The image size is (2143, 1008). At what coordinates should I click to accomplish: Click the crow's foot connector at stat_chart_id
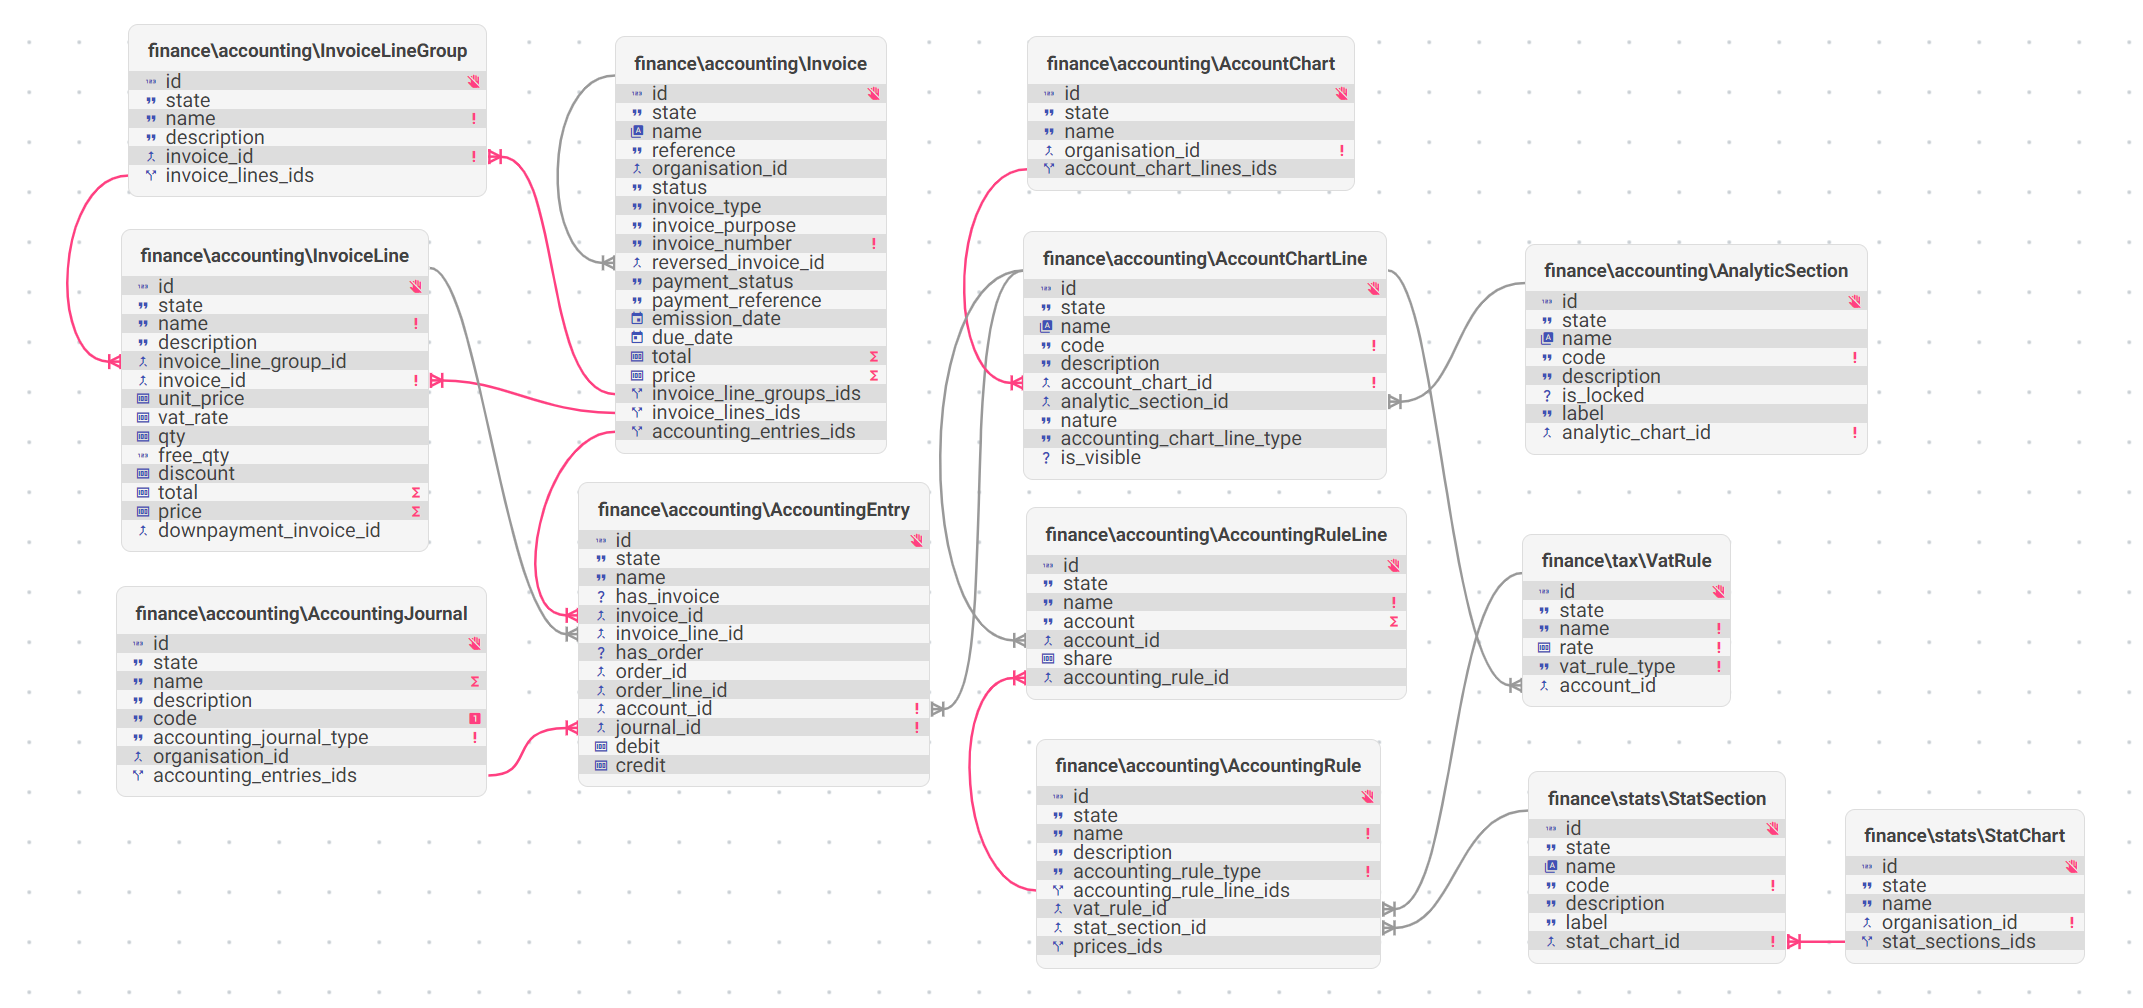tap(1795, 942)
